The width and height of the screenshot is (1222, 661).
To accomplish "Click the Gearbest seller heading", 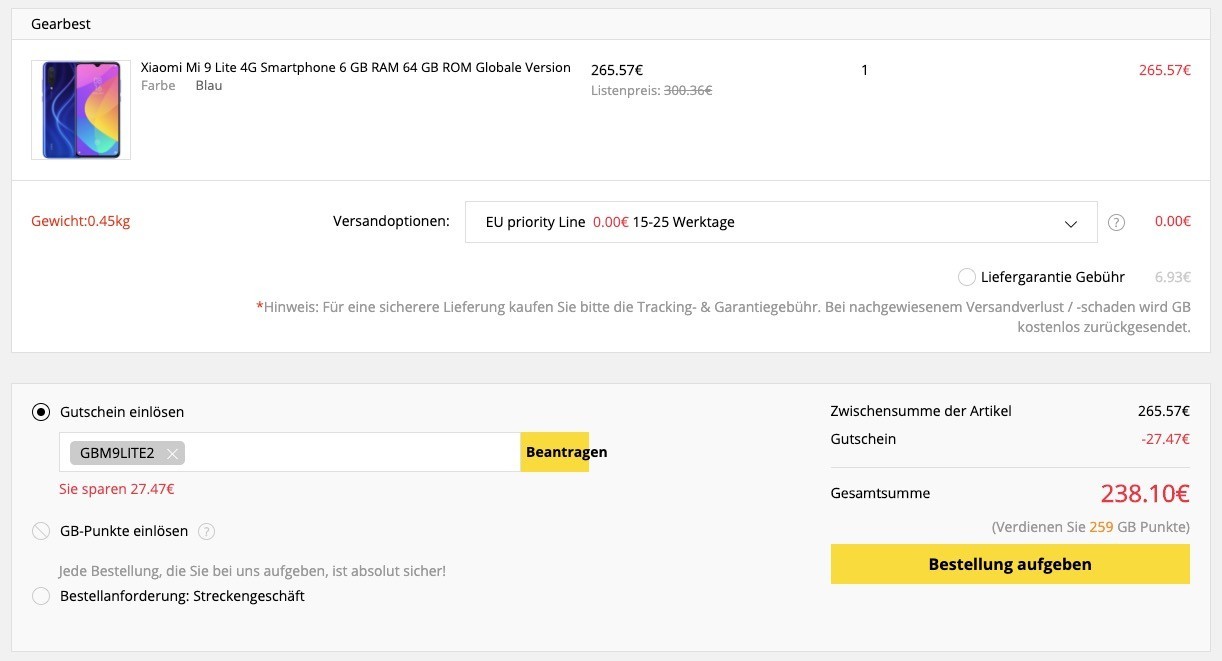I will [x=61, y=24].
